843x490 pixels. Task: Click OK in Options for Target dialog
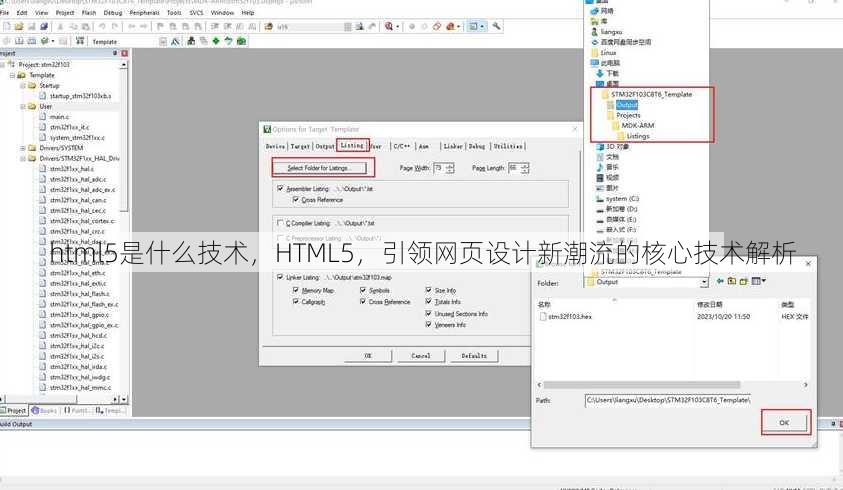point(368,356)
